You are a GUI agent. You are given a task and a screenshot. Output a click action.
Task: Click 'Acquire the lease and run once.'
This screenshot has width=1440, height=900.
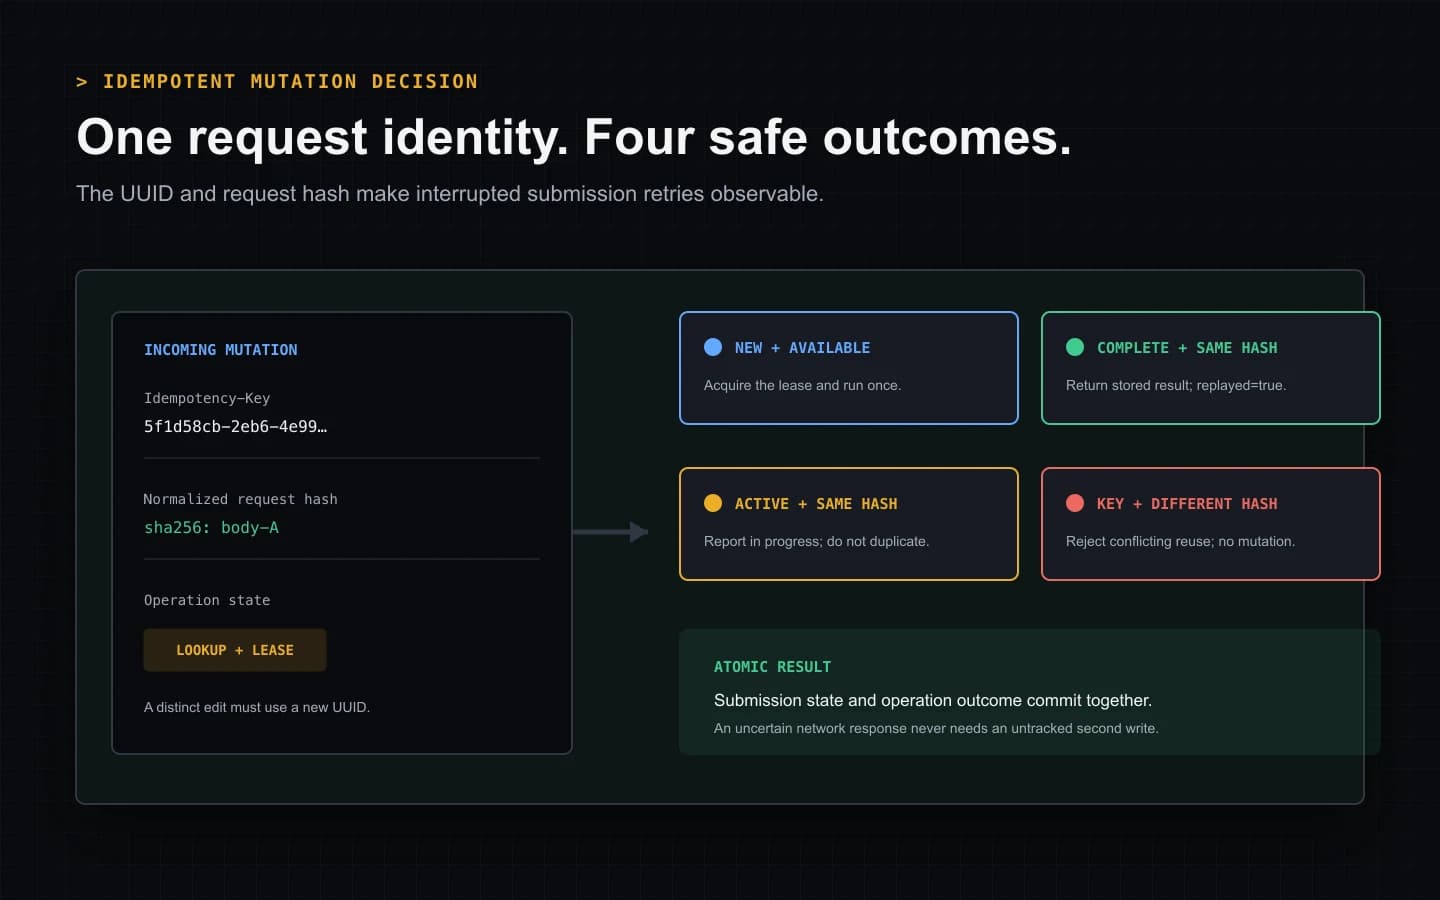[x=802, y=385]
